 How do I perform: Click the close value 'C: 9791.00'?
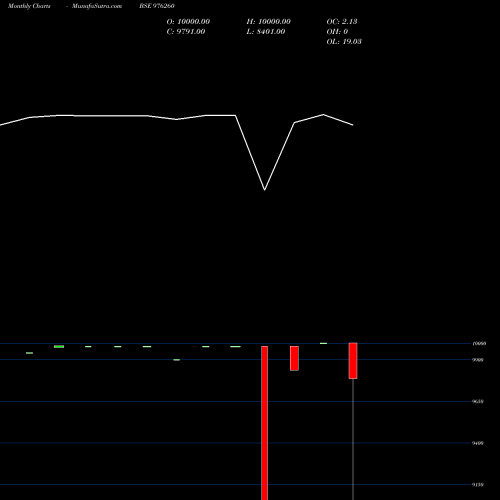[x=186, y=32]
